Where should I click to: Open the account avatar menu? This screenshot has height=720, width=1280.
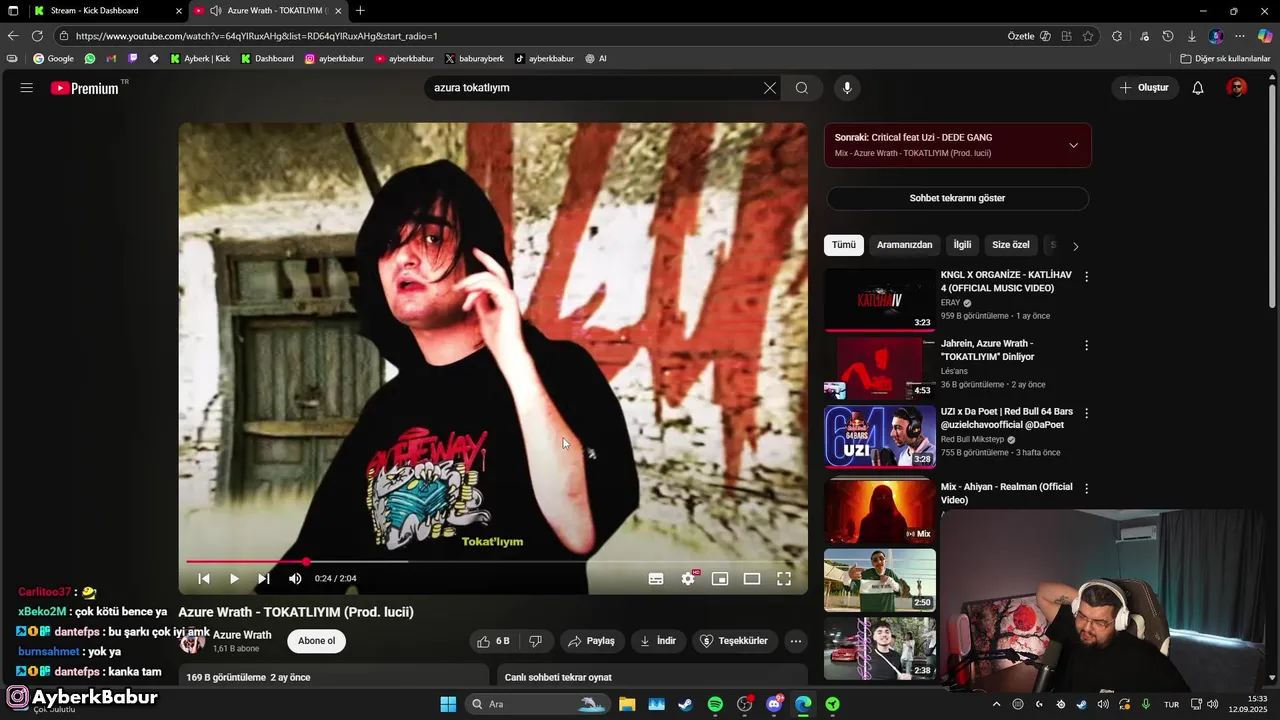pos(1237,88)
